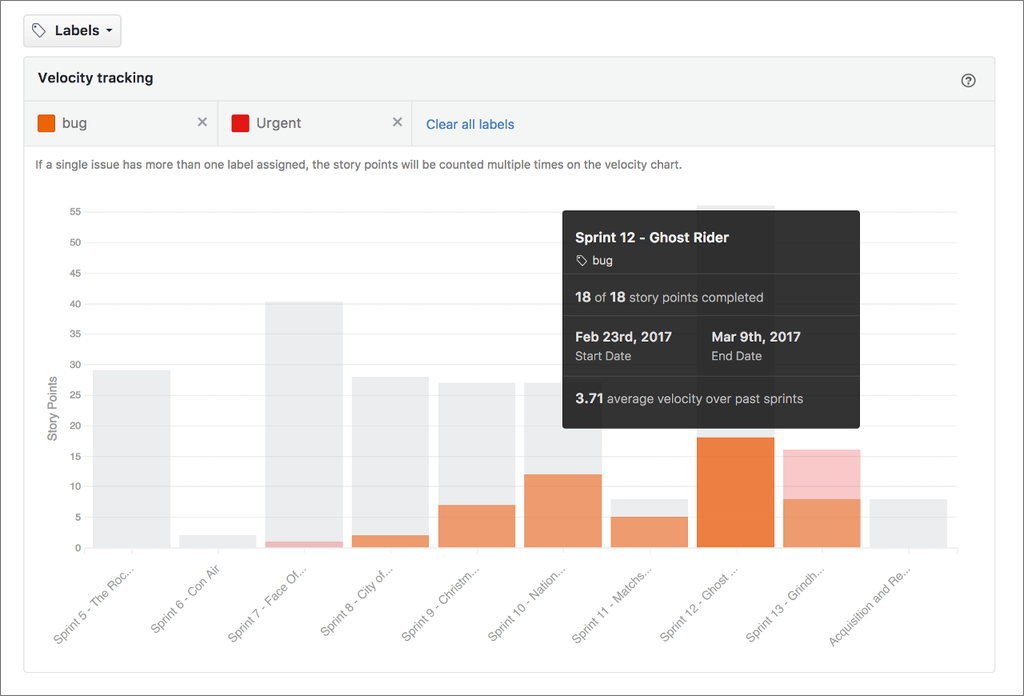The height and width of the screenshot is (696, 1024).
Task: Click the pink Urgent segment in Sprint 13
Action: point(822,475)
